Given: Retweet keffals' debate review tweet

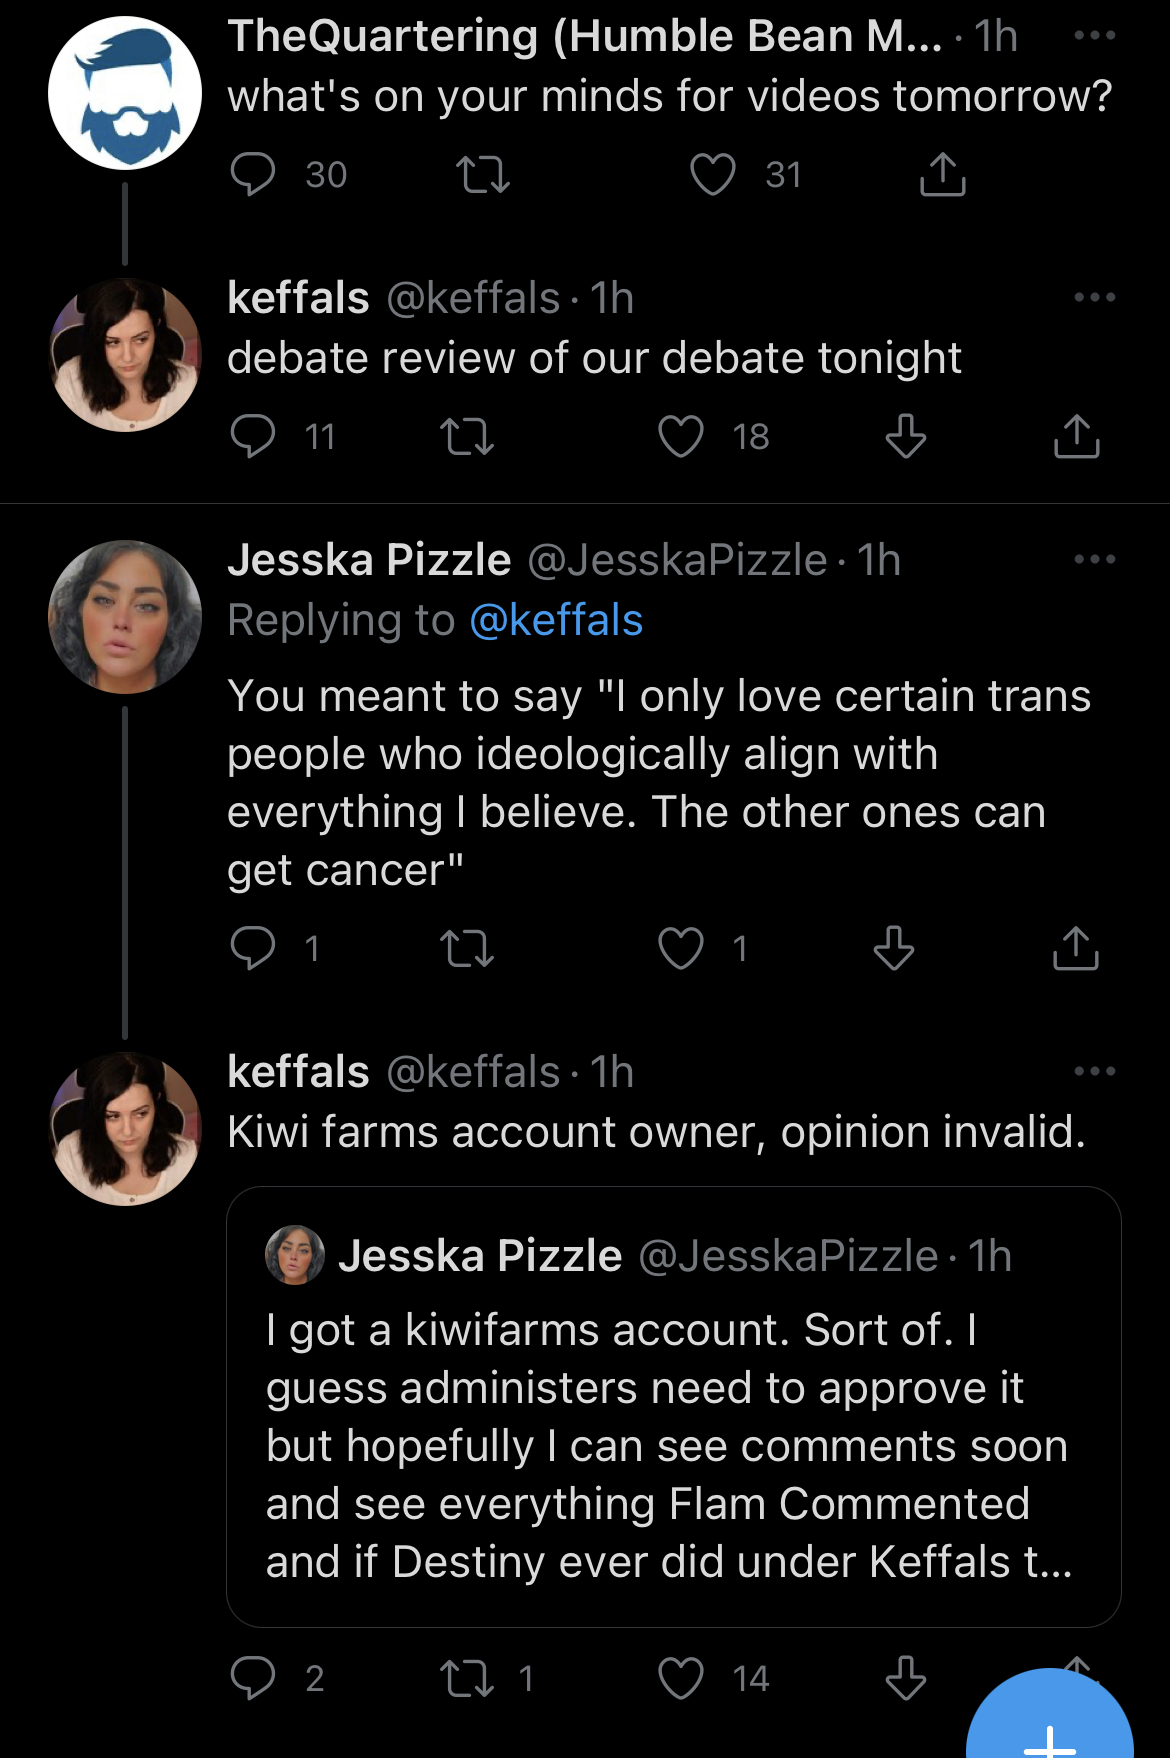Looking at the screenshot, I should click(467, 436).
